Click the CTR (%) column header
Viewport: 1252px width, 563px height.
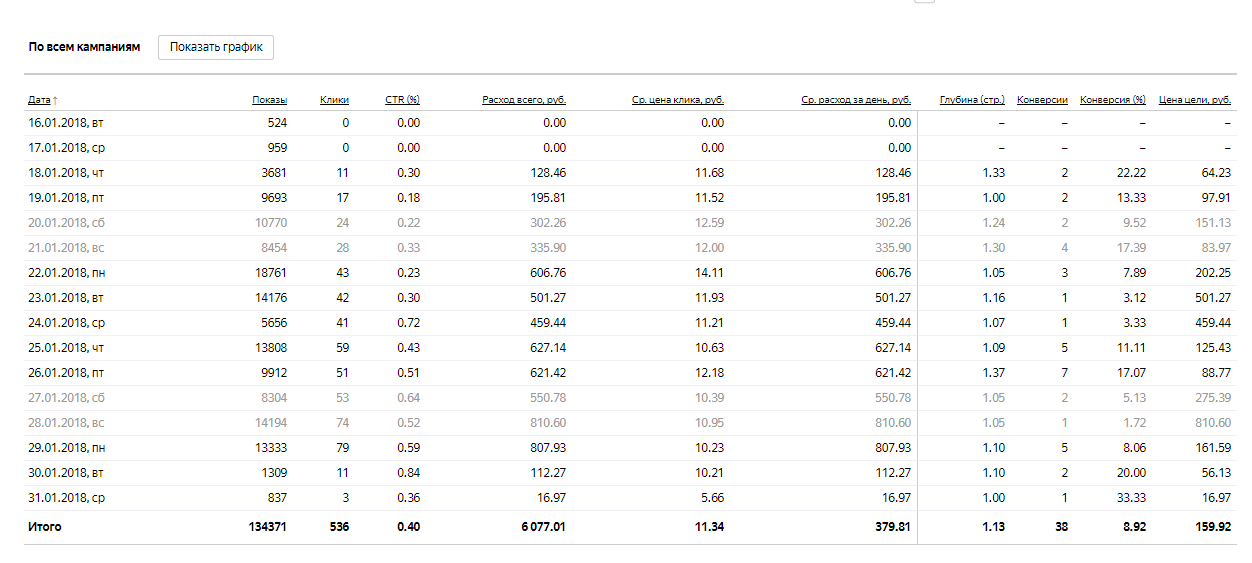402,100
